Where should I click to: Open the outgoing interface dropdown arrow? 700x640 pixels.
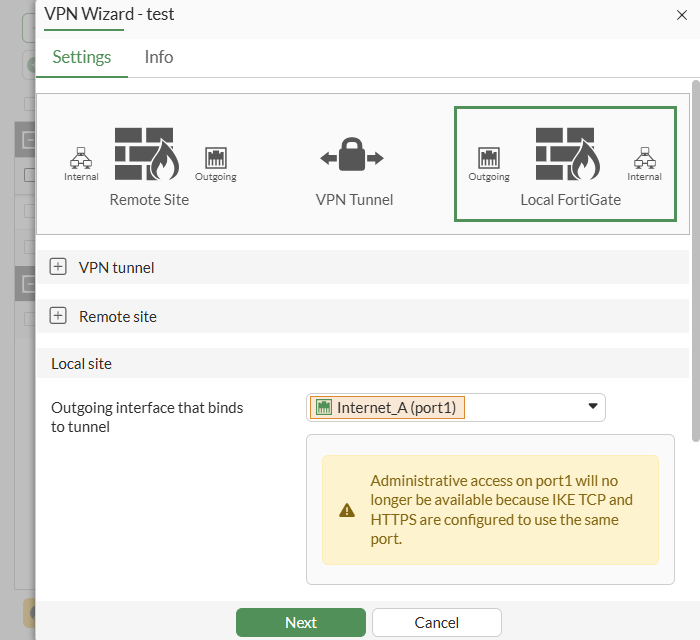tap(592, 406)
